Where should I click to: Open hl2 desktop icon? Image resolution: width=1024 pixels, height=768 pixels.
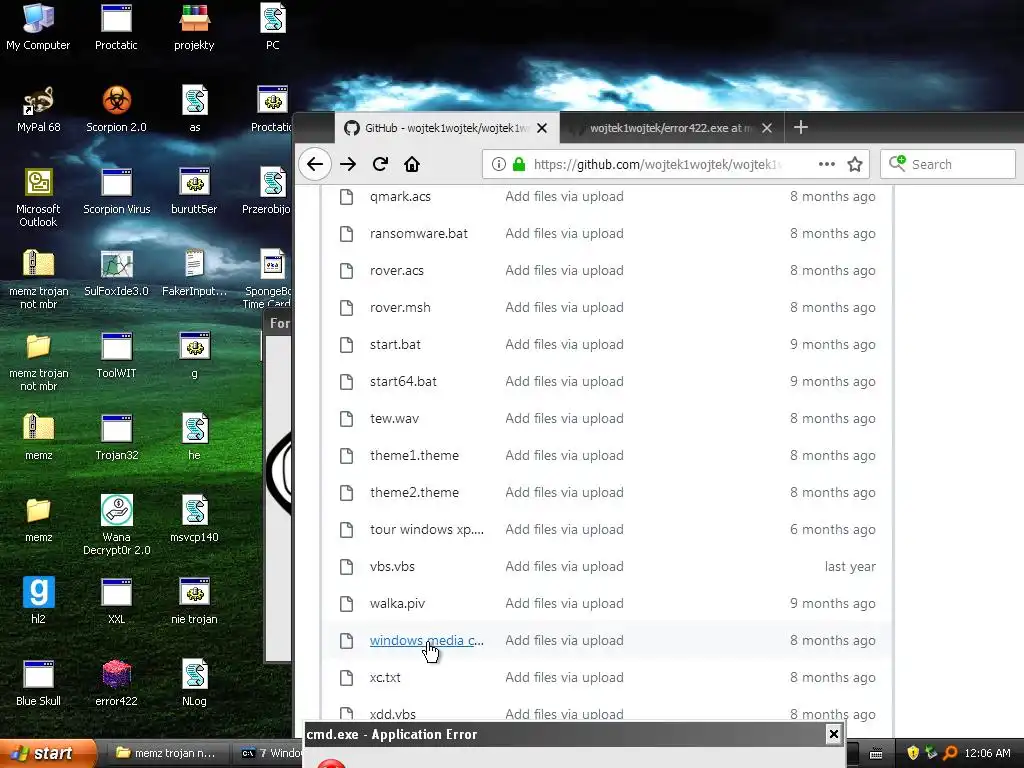(x=38, y=602)
